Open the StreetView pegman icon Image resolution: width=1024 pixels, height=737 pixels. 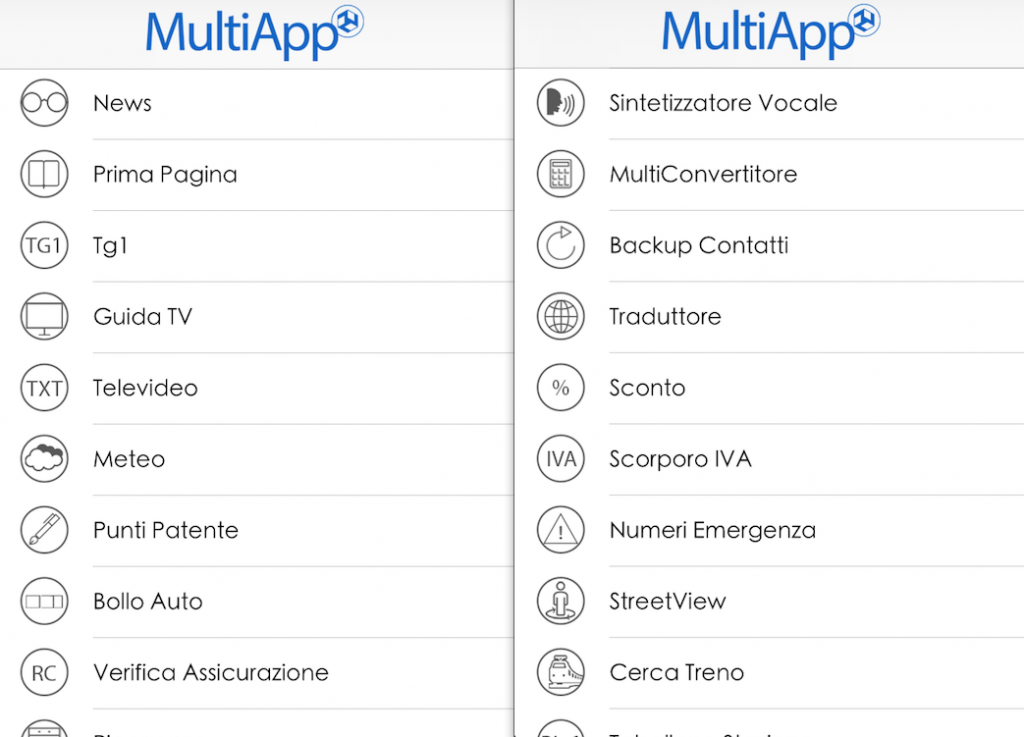click(560, 601)
